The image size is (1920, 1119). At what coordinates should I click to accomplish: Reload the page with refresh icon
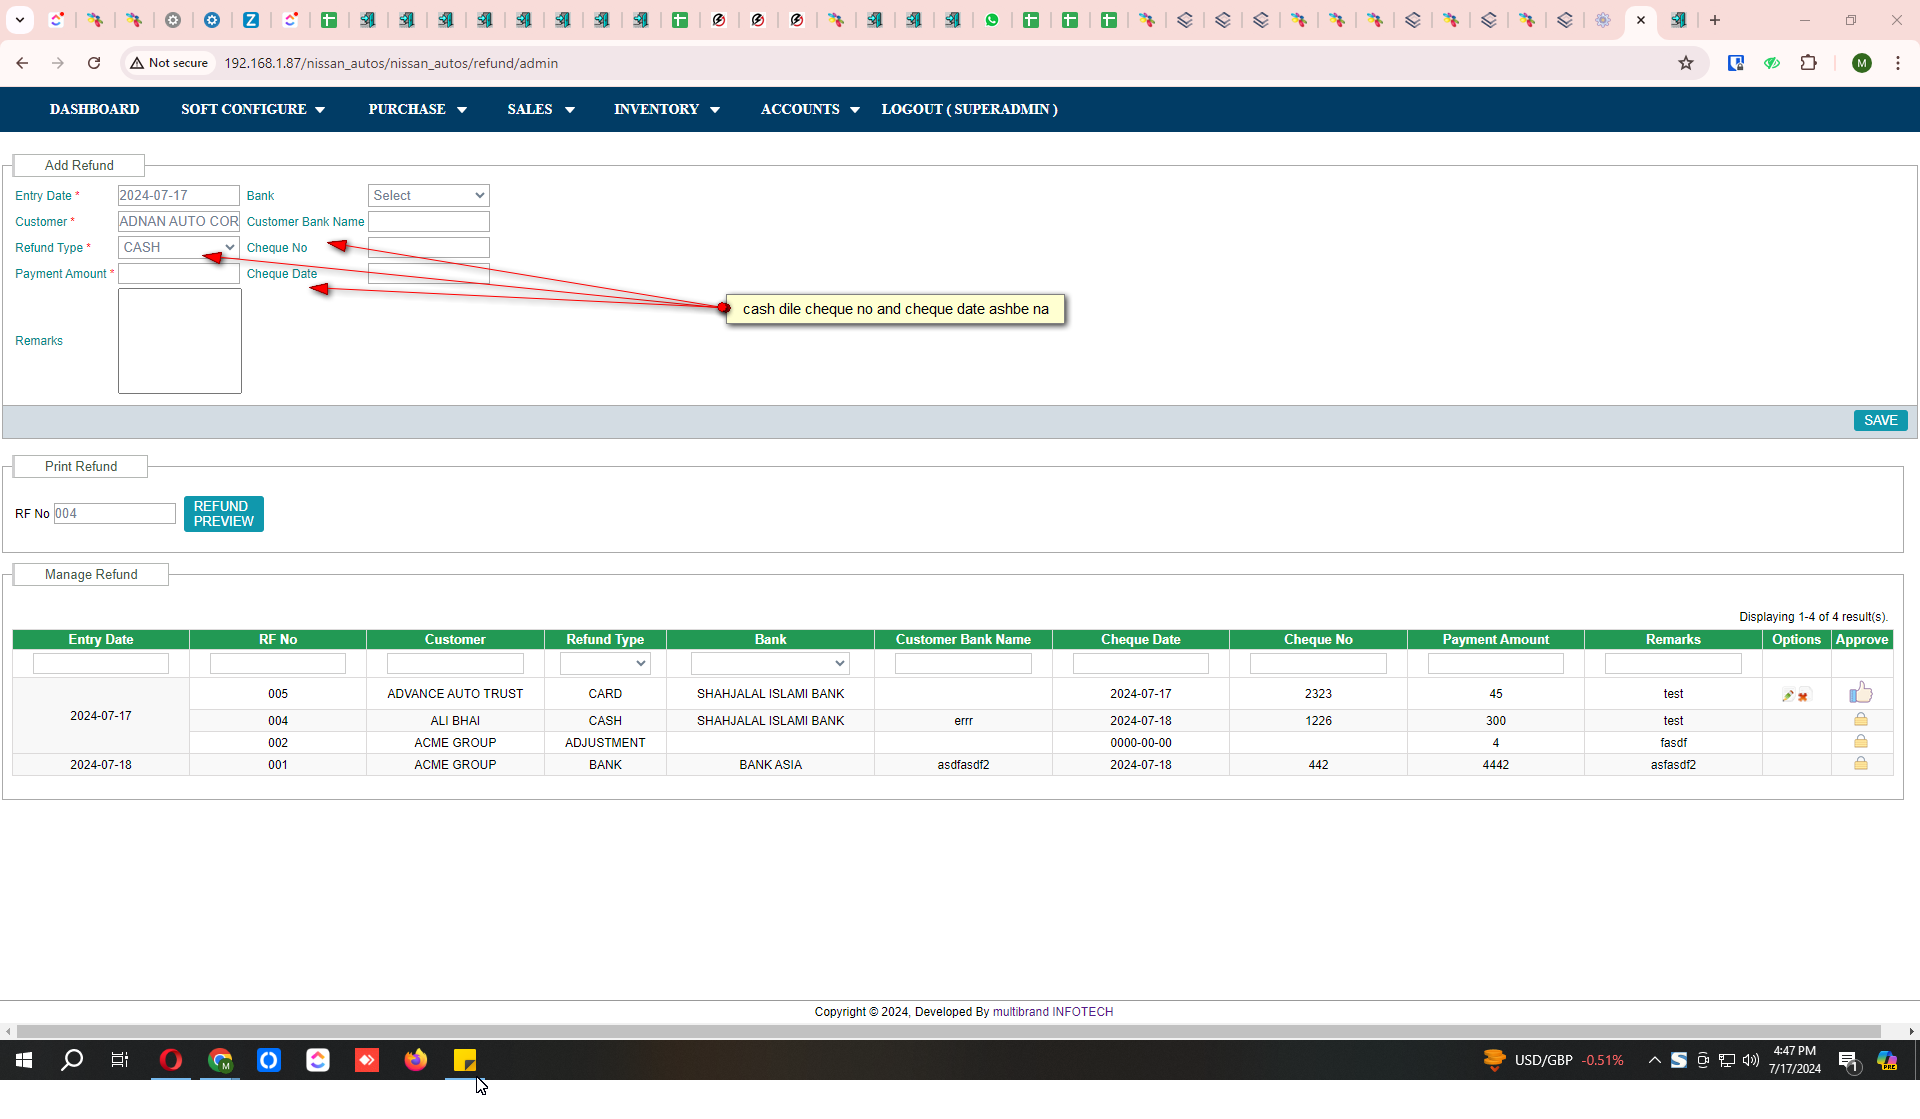pos(94,63)
